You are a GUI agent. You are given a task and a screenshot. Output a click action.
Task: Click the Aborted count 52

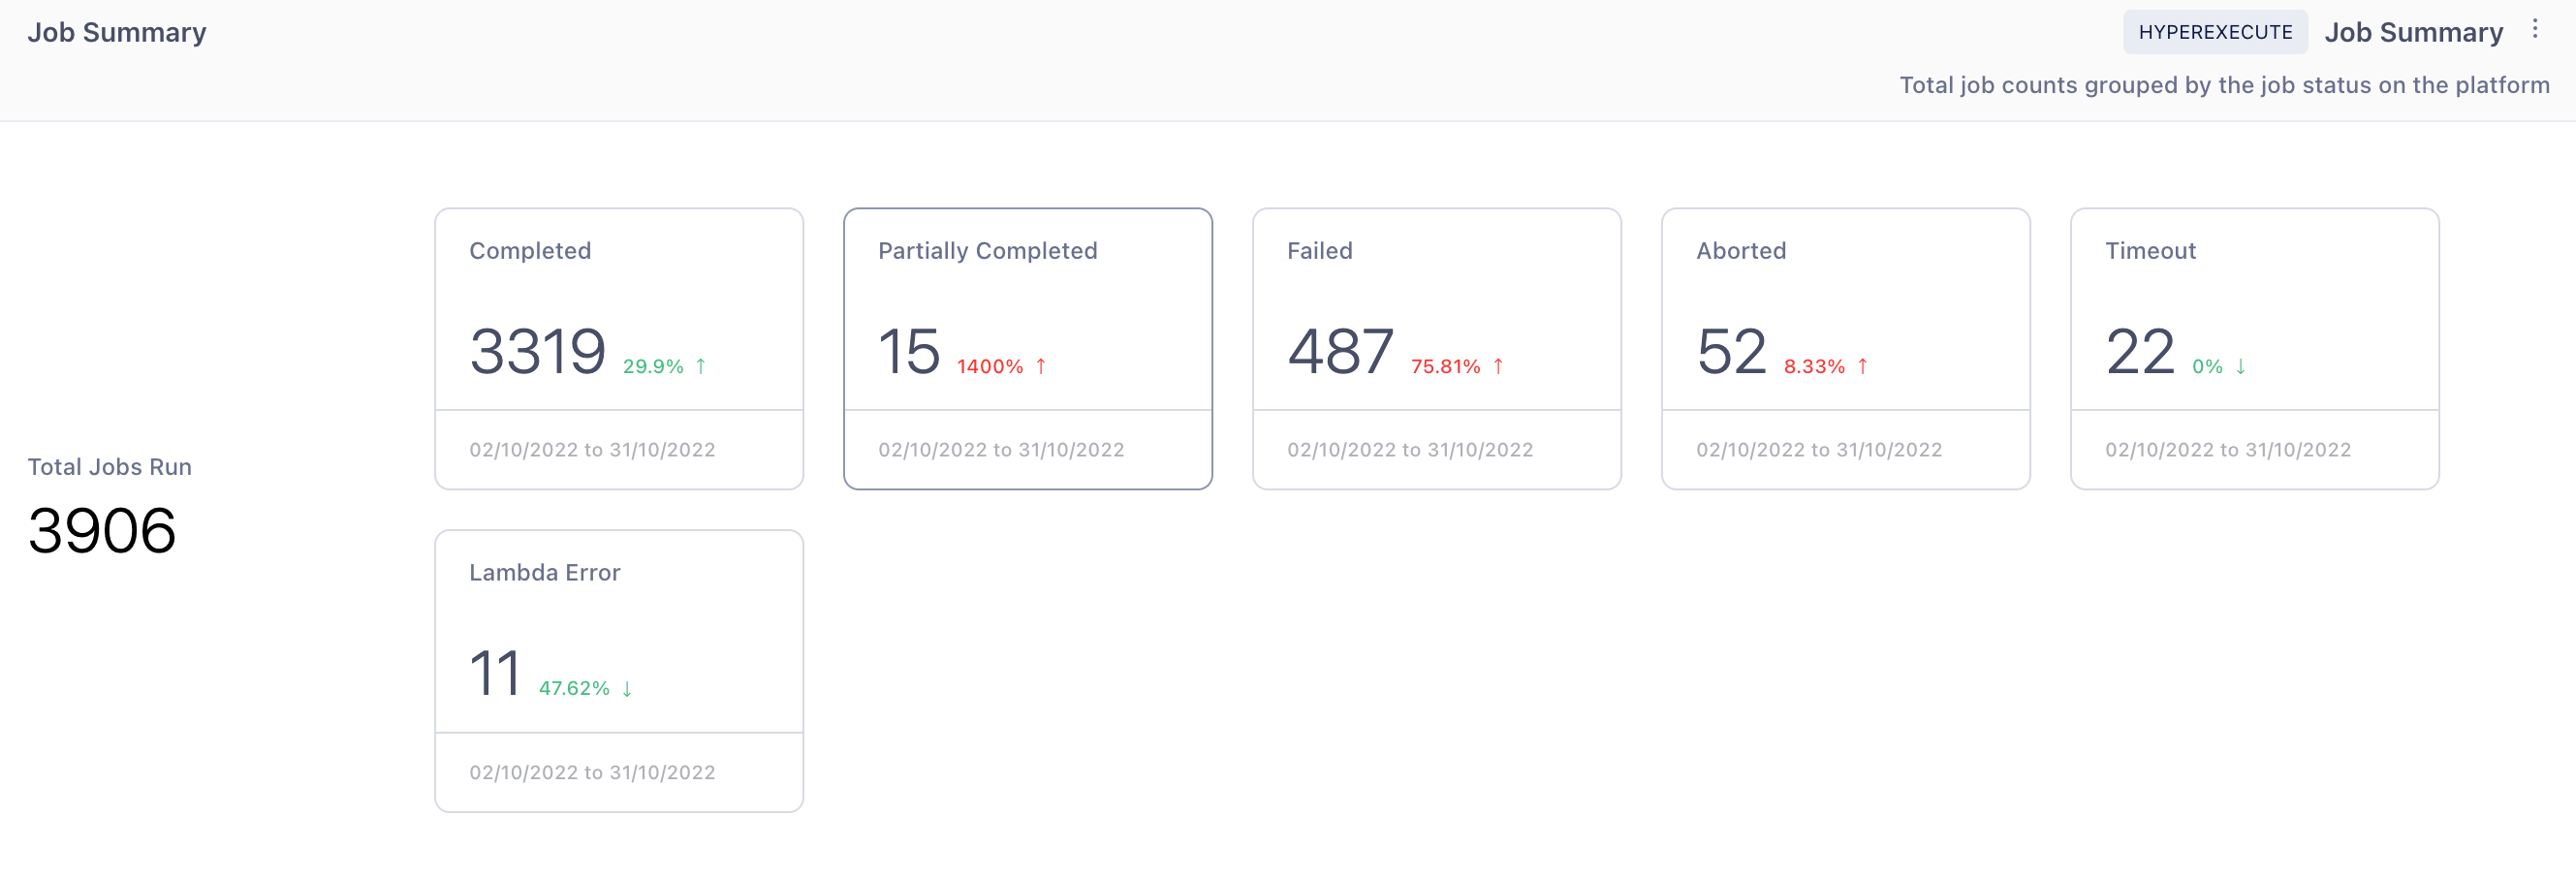(x=1731, y=352)
